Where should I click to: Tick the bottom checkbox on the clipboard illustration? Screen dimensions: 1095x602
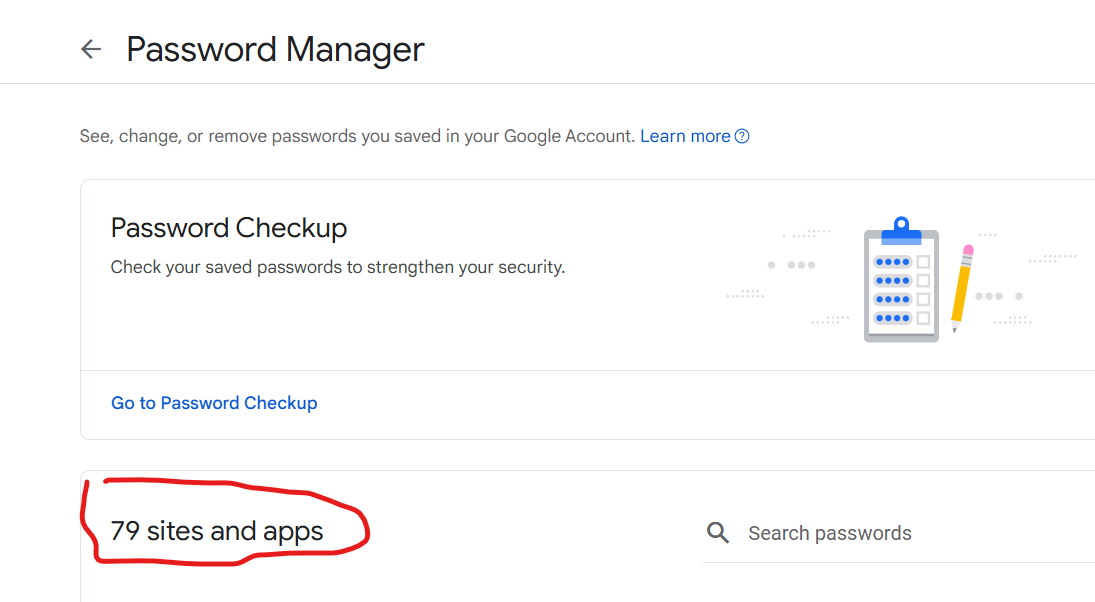click(x=923, y=318)
